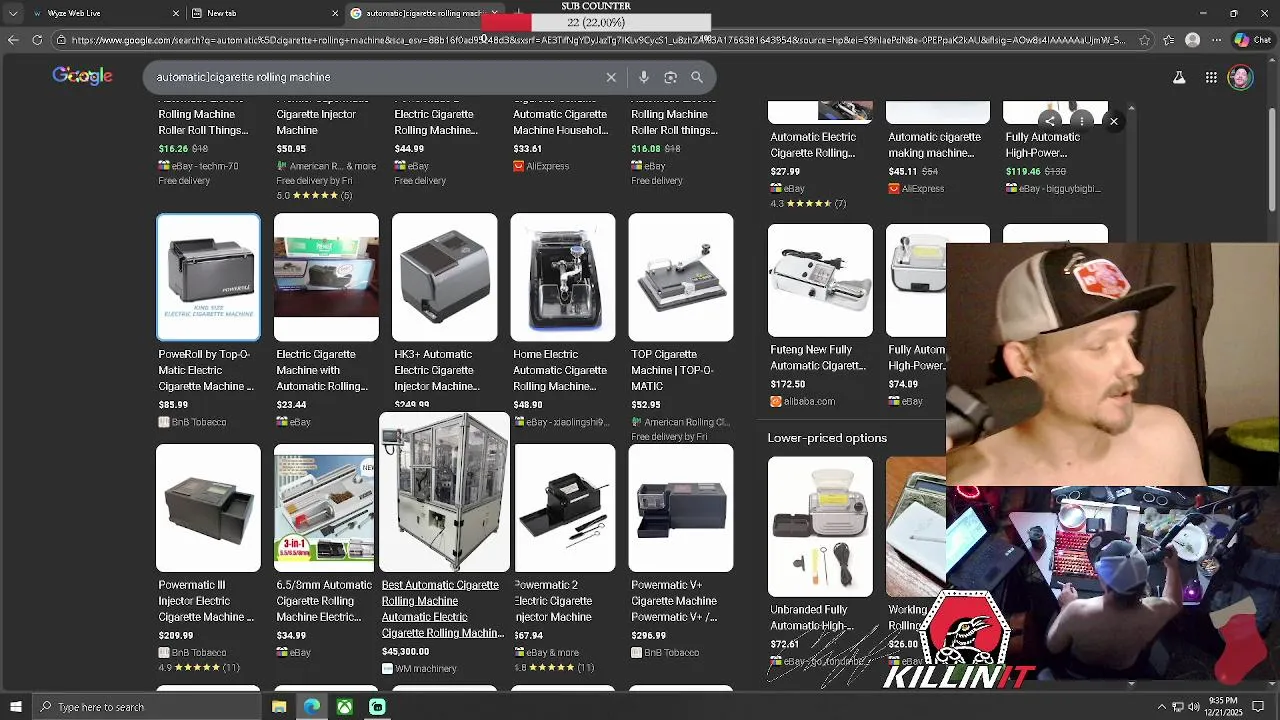This screenshot has width=1280, height=720.
Task: Bookmark this page with the star icon
Action: pos(1144,40)
